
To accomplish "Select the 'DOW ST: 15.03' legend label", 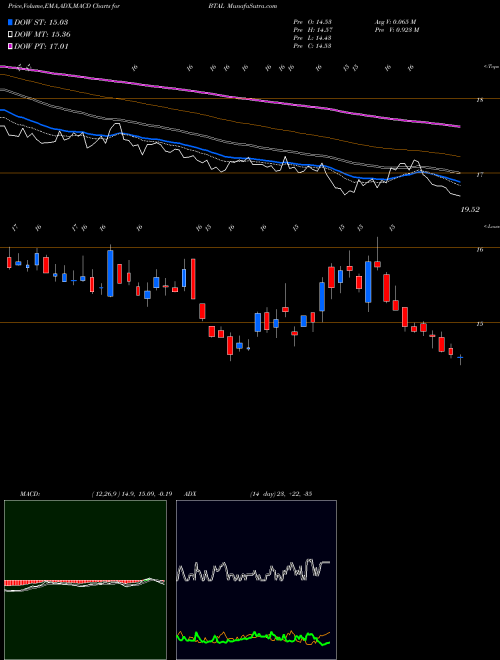I will 41,22.
